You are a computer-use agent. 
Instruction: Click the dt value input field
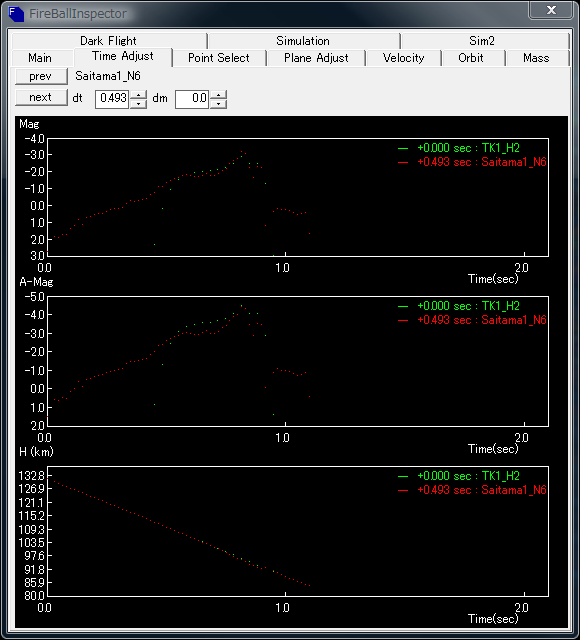pyautogui.click(x=112, y=99)
